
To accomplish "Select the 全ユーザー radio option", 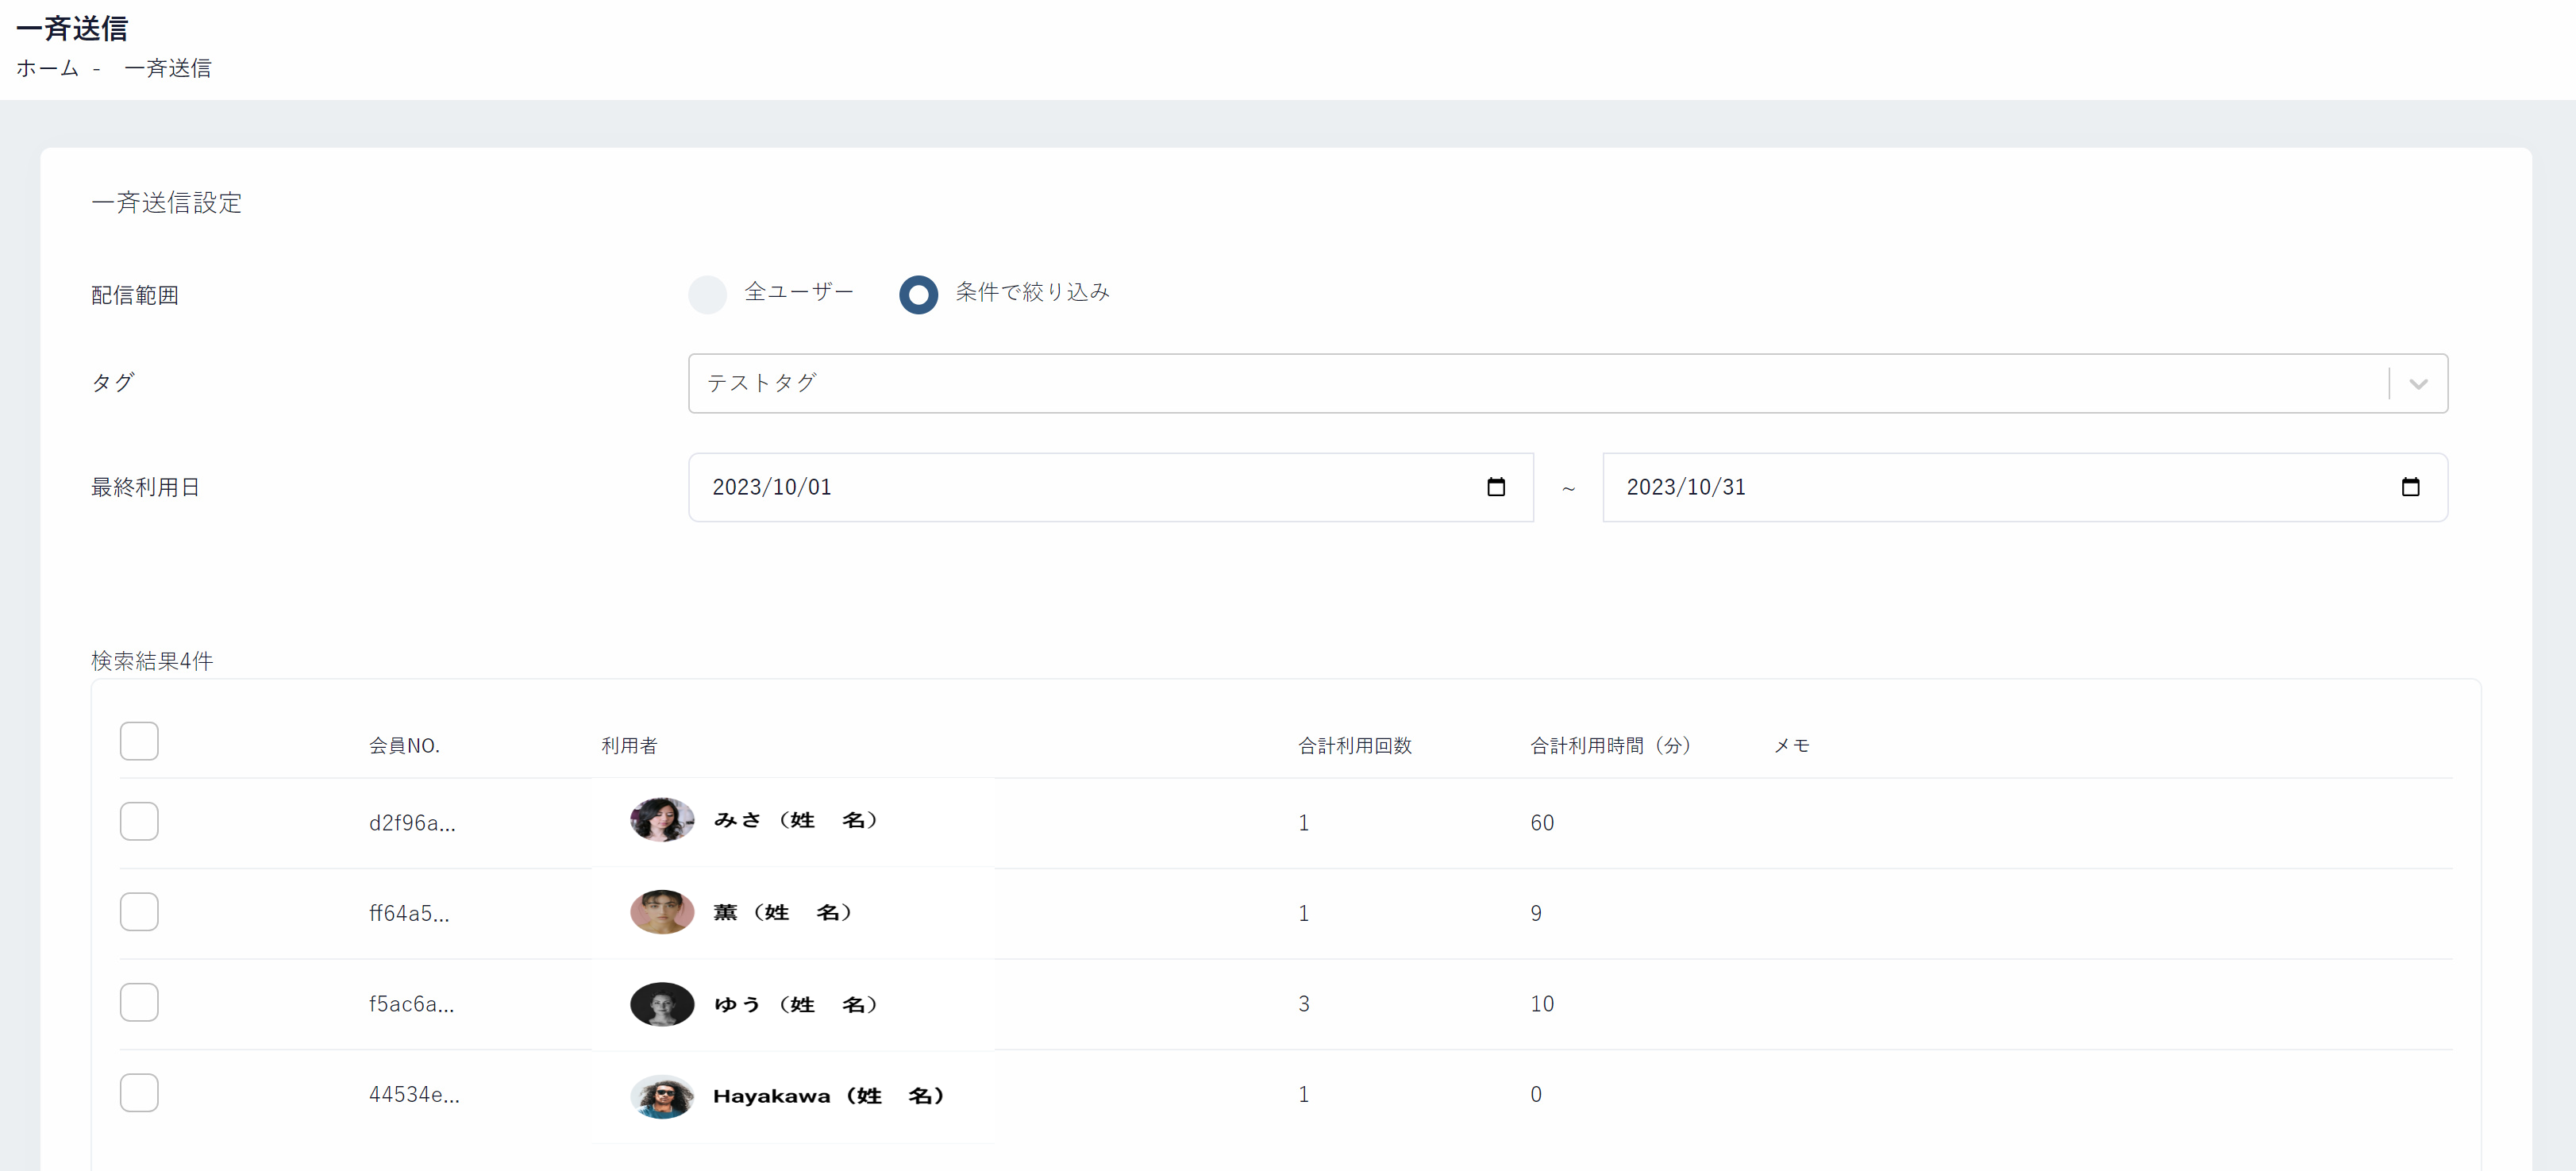I will 707,294.
